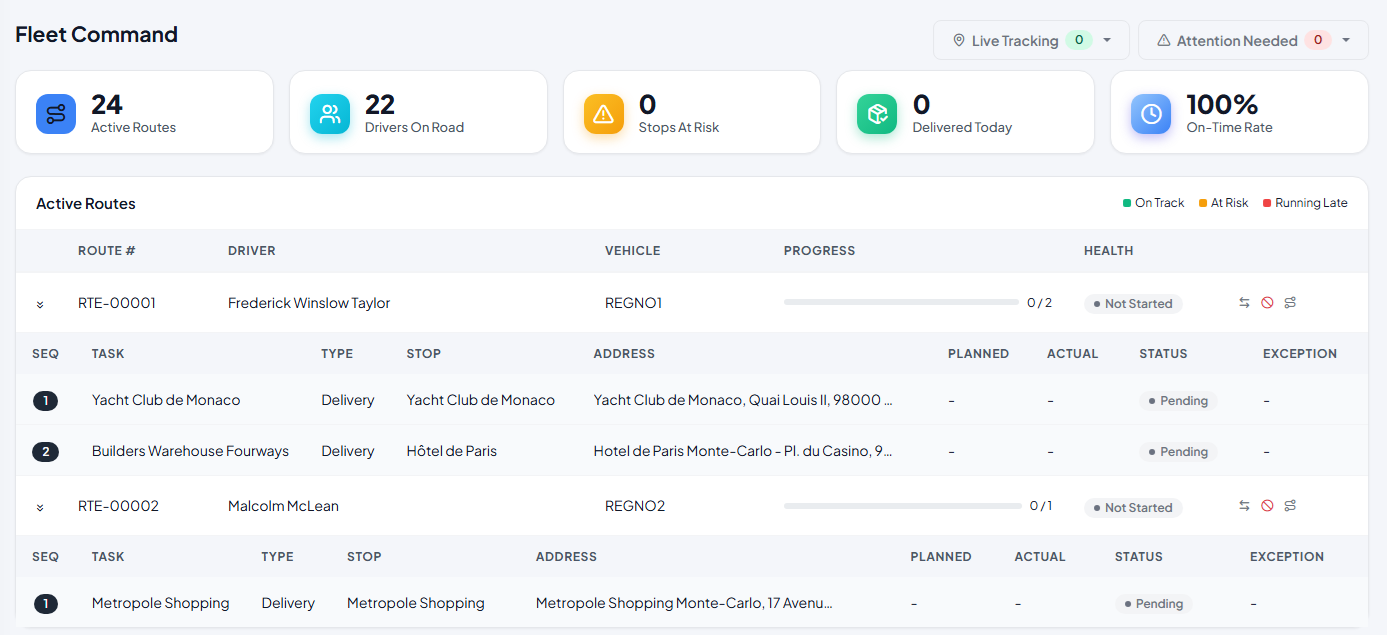Viewport: 1387px width, 635px height.
Task: Click the Attention Needed count badge 0
Action: coord(1318,40)
